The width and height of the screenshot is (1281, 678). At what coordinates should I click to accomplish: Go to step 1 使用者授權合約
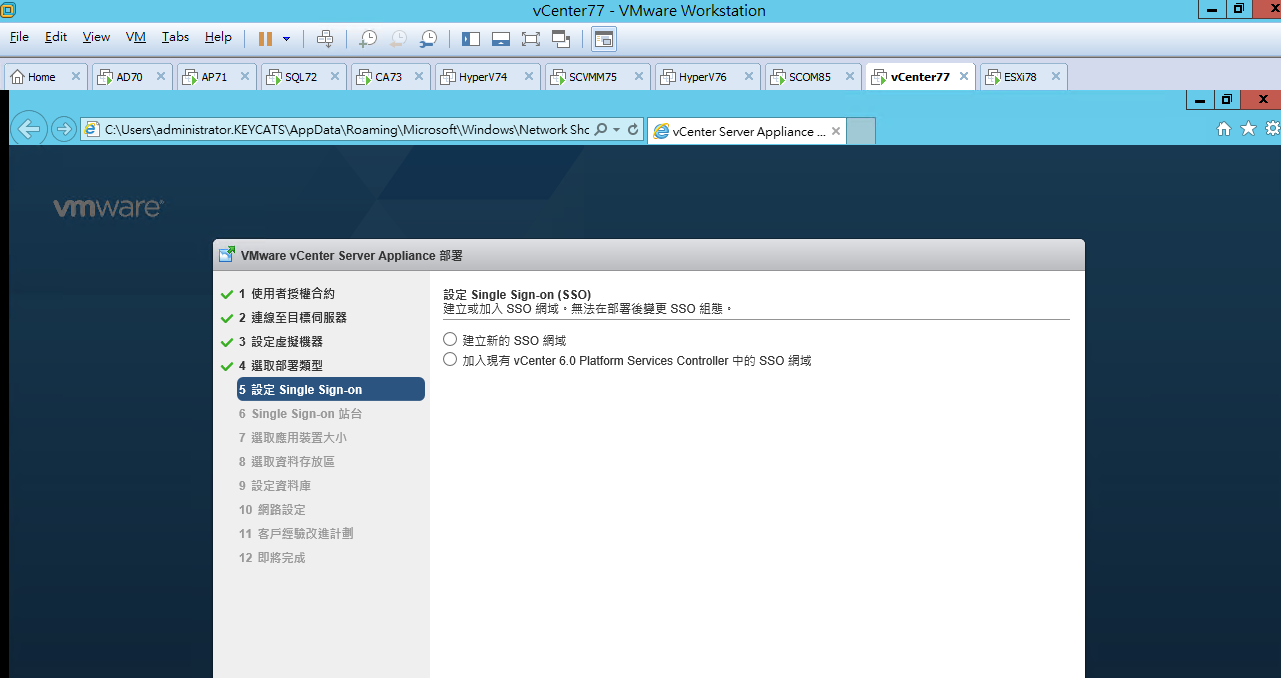(286, 294)
